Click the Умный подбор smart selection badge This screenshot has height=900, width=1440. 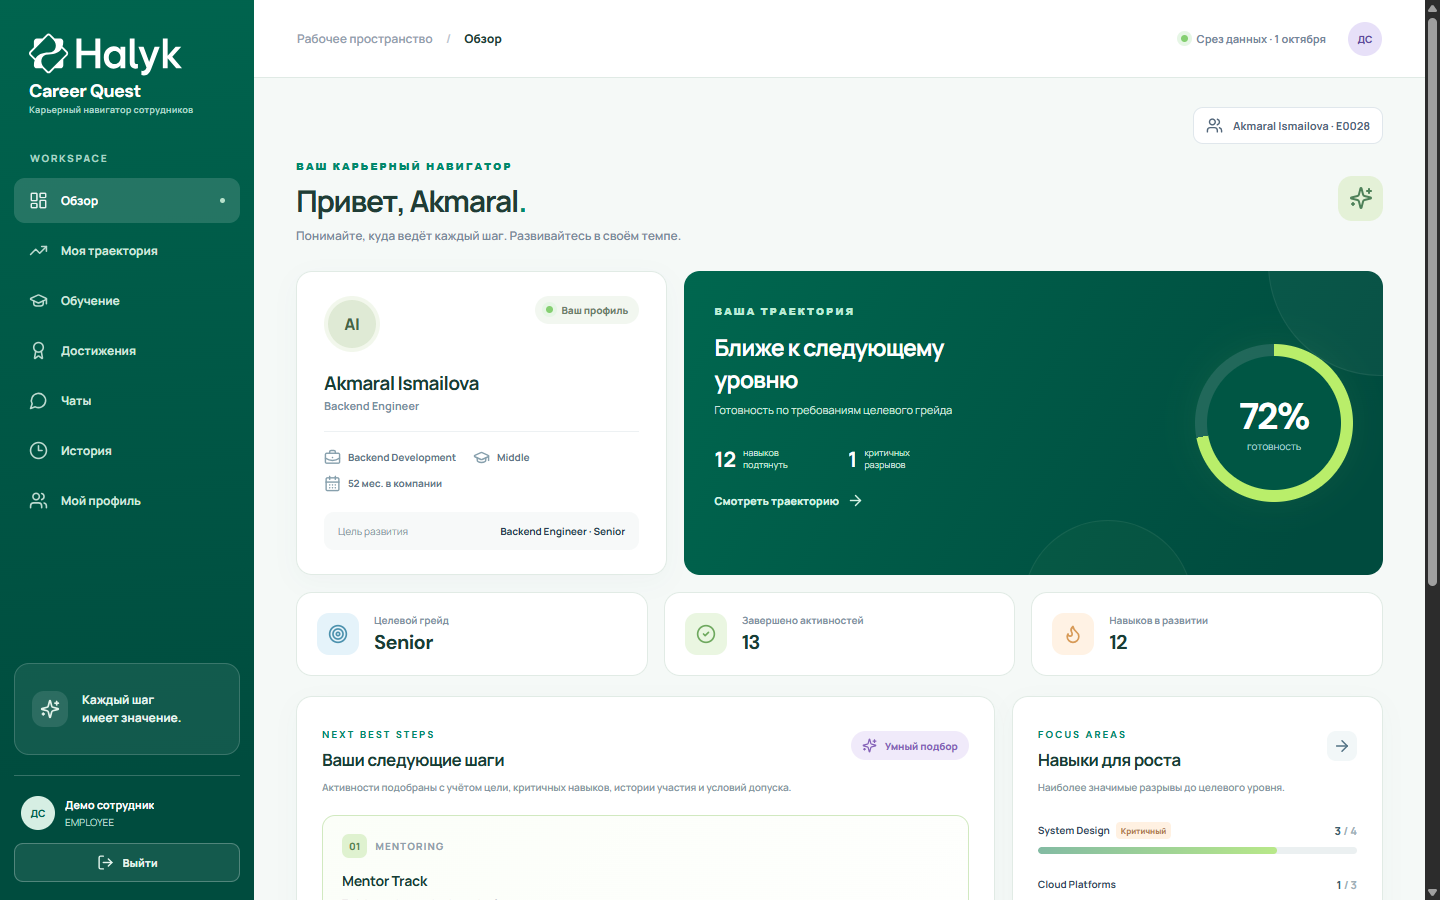coord(910,746)
